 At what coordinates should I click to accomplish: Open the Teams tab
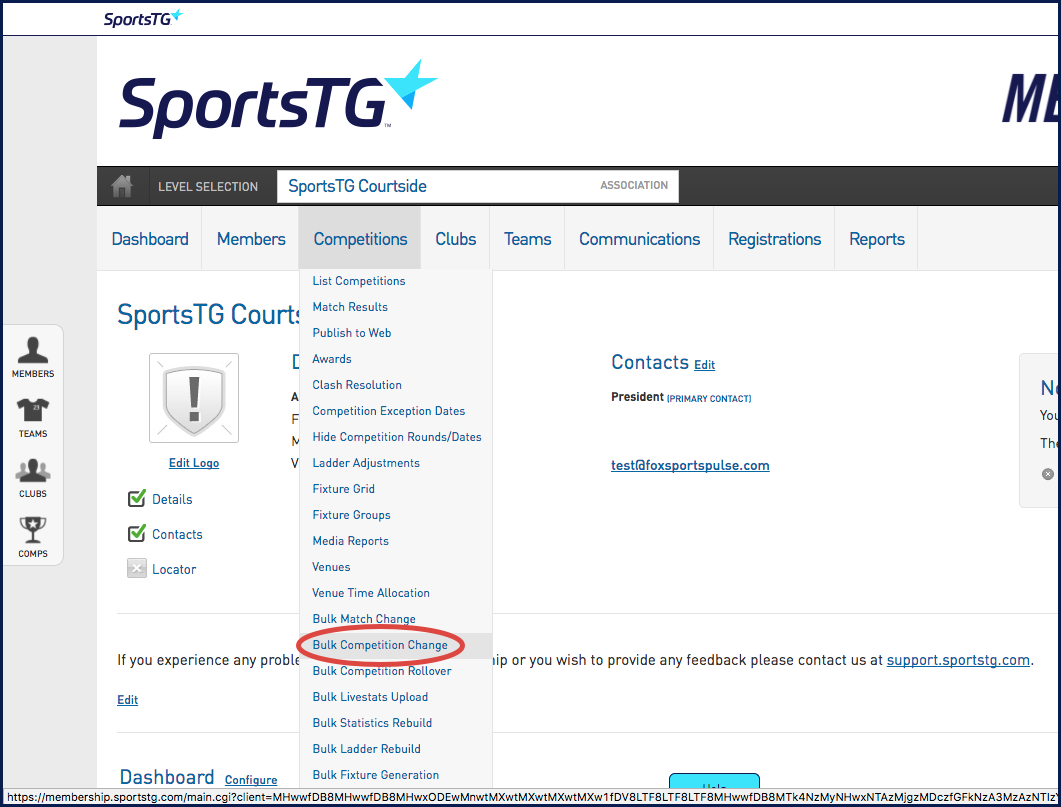527,239
